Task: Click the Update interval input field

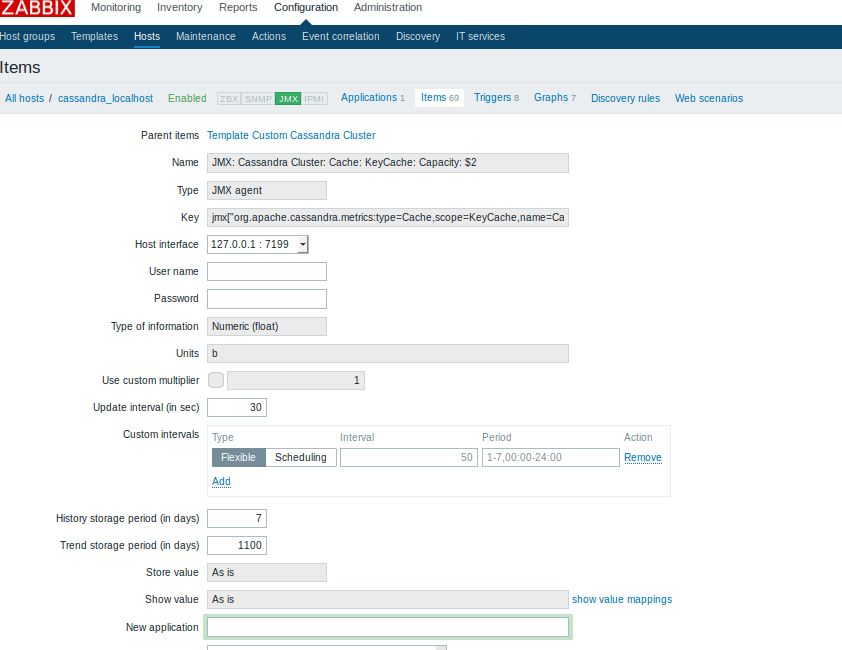Action: (237, 408)
